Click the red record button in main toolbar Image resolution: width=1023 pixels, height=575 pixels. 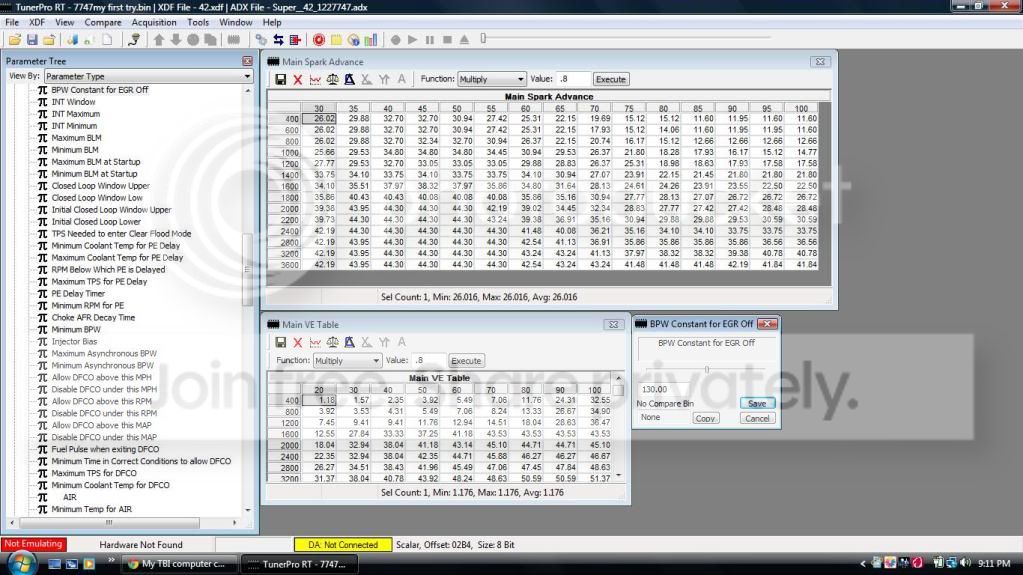[x=318, y=40]
